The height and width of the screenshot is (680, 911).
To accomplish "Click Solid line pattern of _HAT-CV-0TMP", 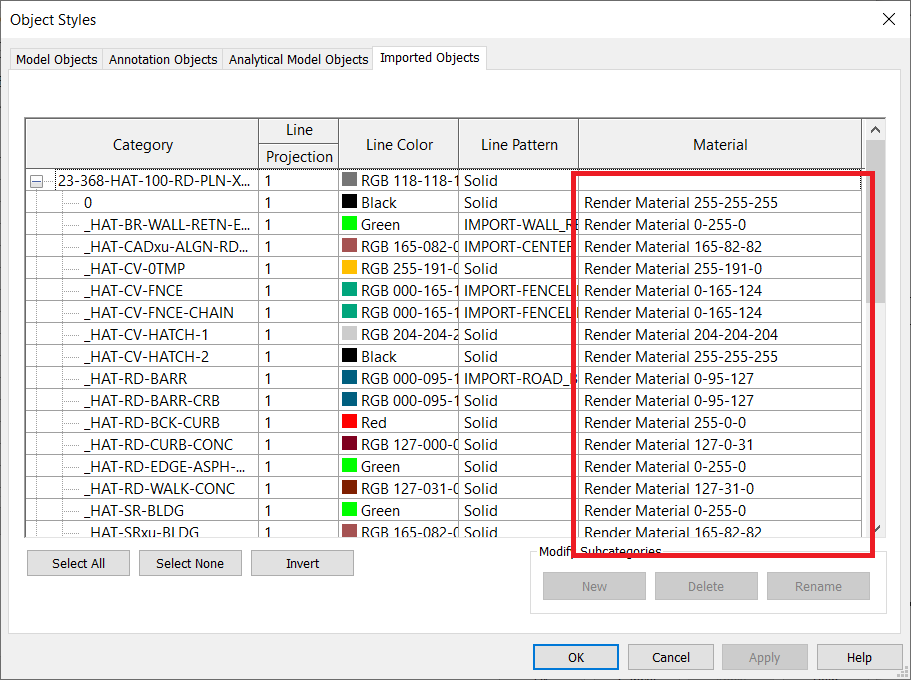I will click(519, 269).
